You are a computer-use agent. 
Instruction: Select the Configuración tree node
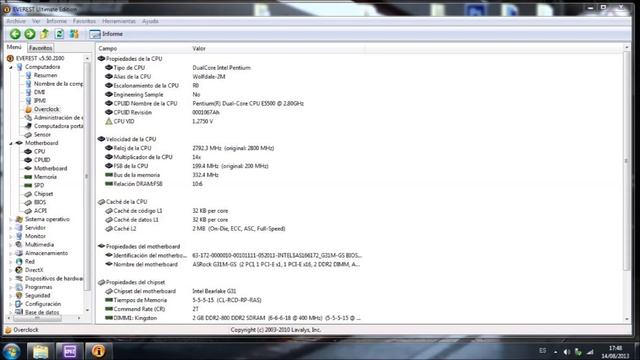pyautogui.click(x=43, y=304)
